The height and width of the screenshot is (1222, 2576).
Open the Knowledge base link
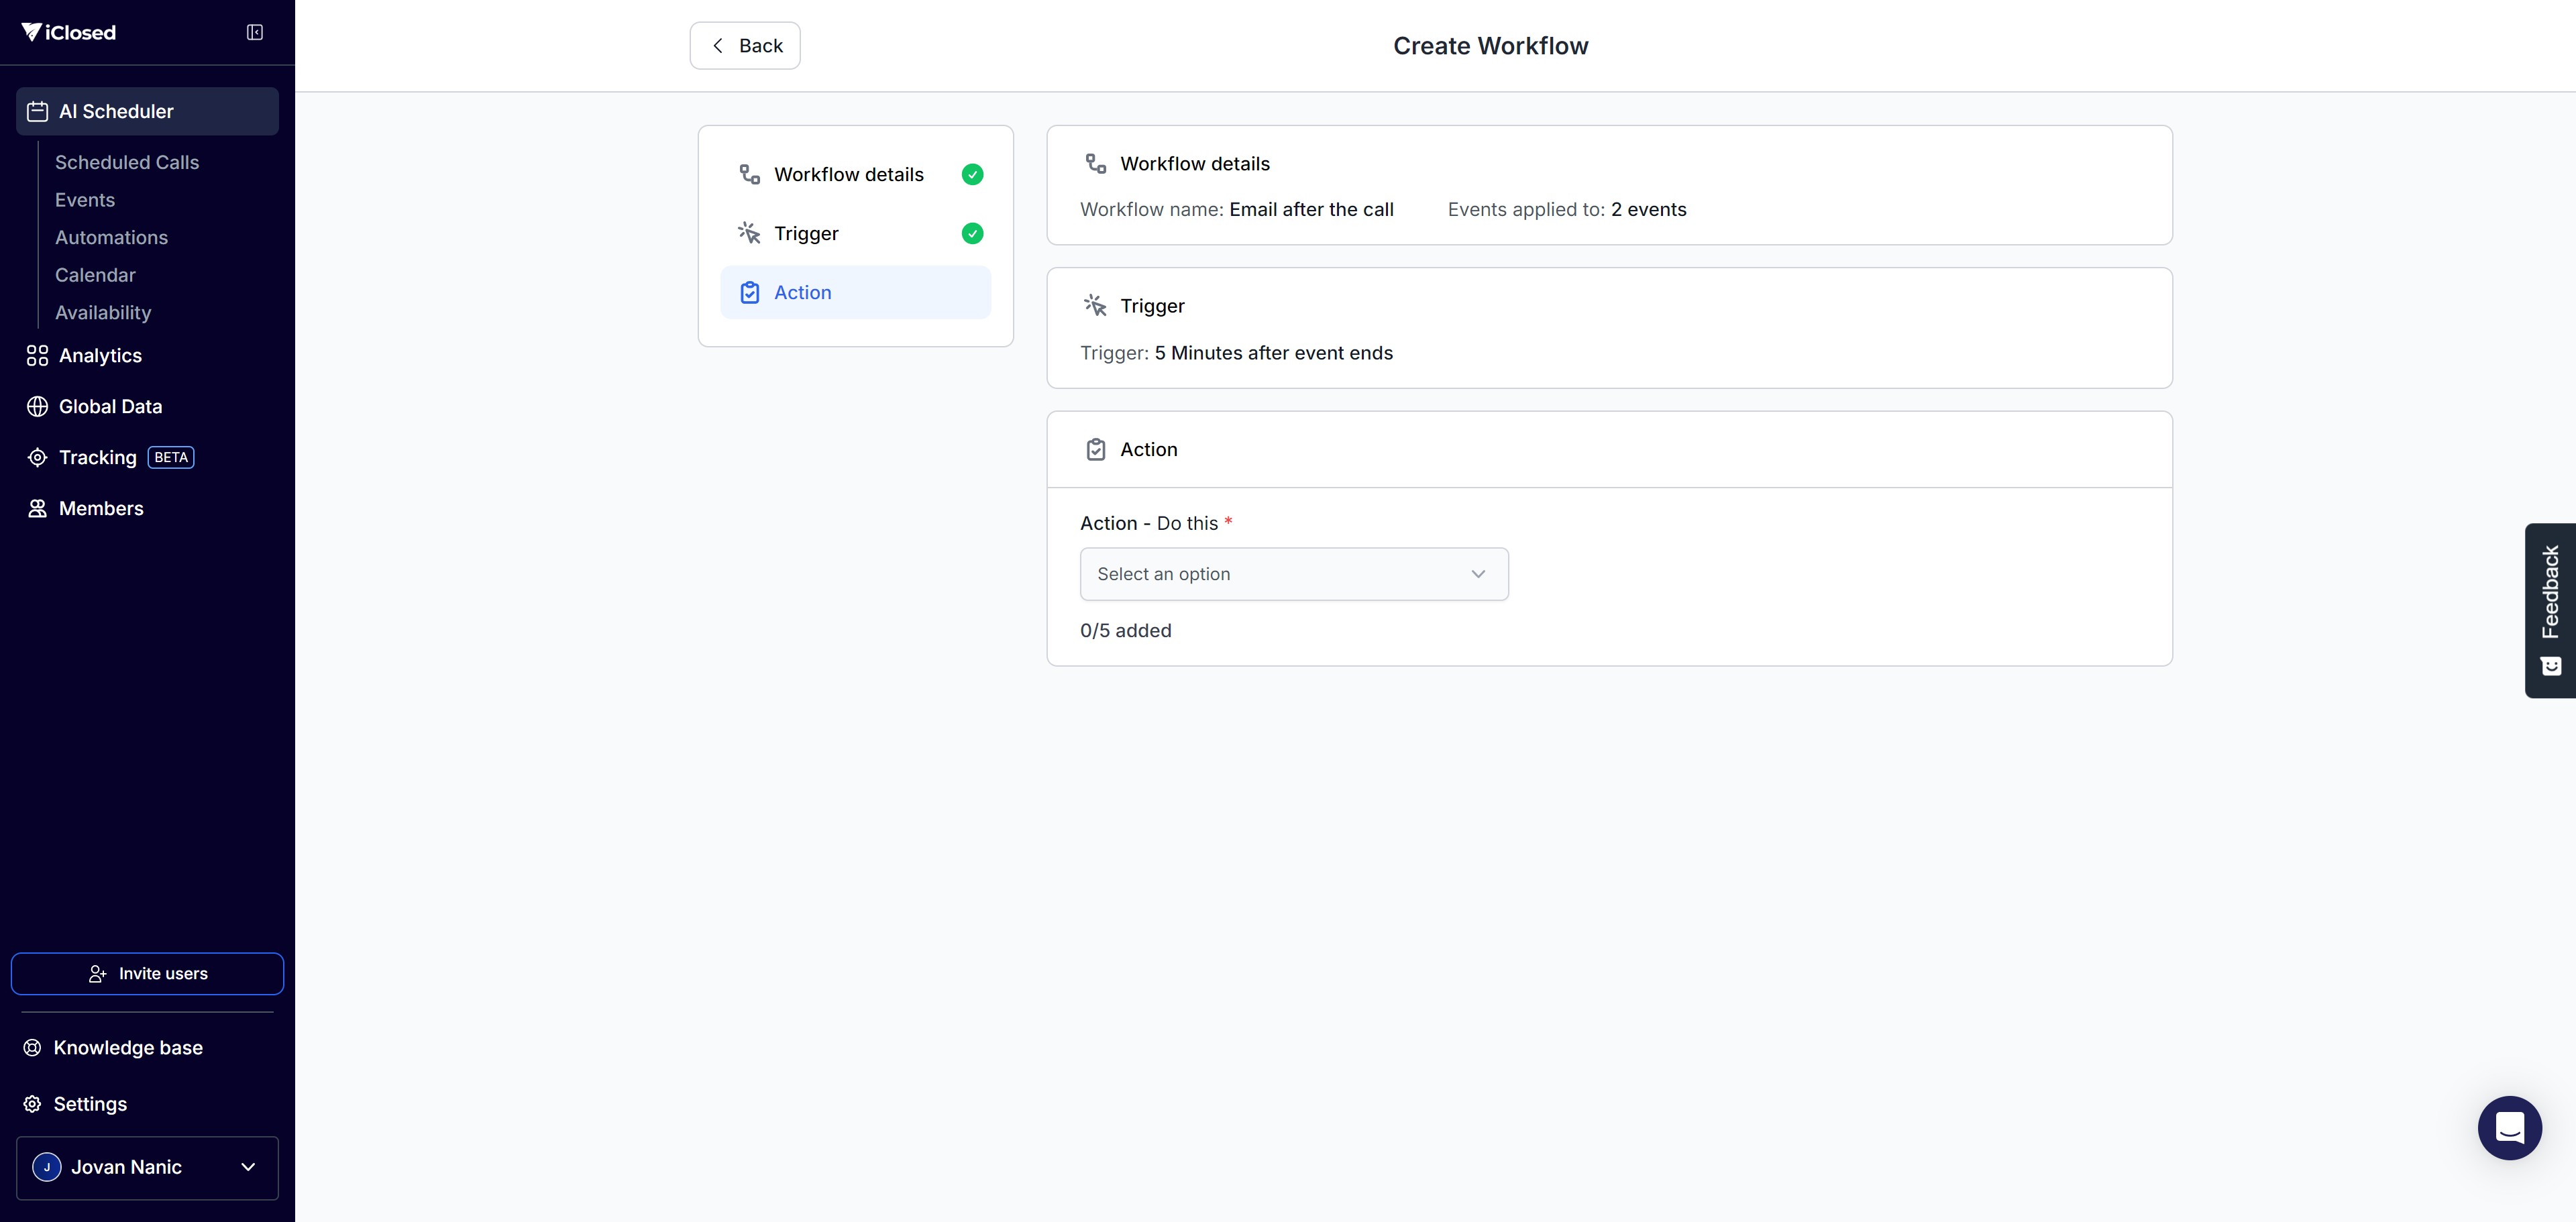pos(127,1048)
